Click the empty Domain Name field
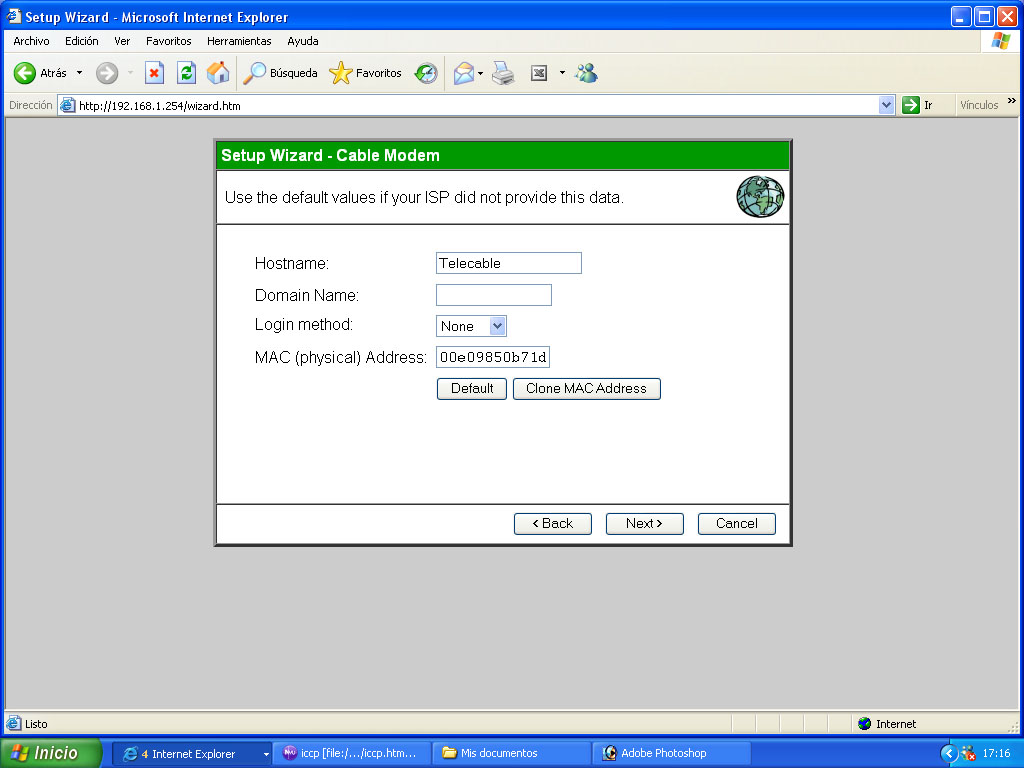 (x=494, y=295)
